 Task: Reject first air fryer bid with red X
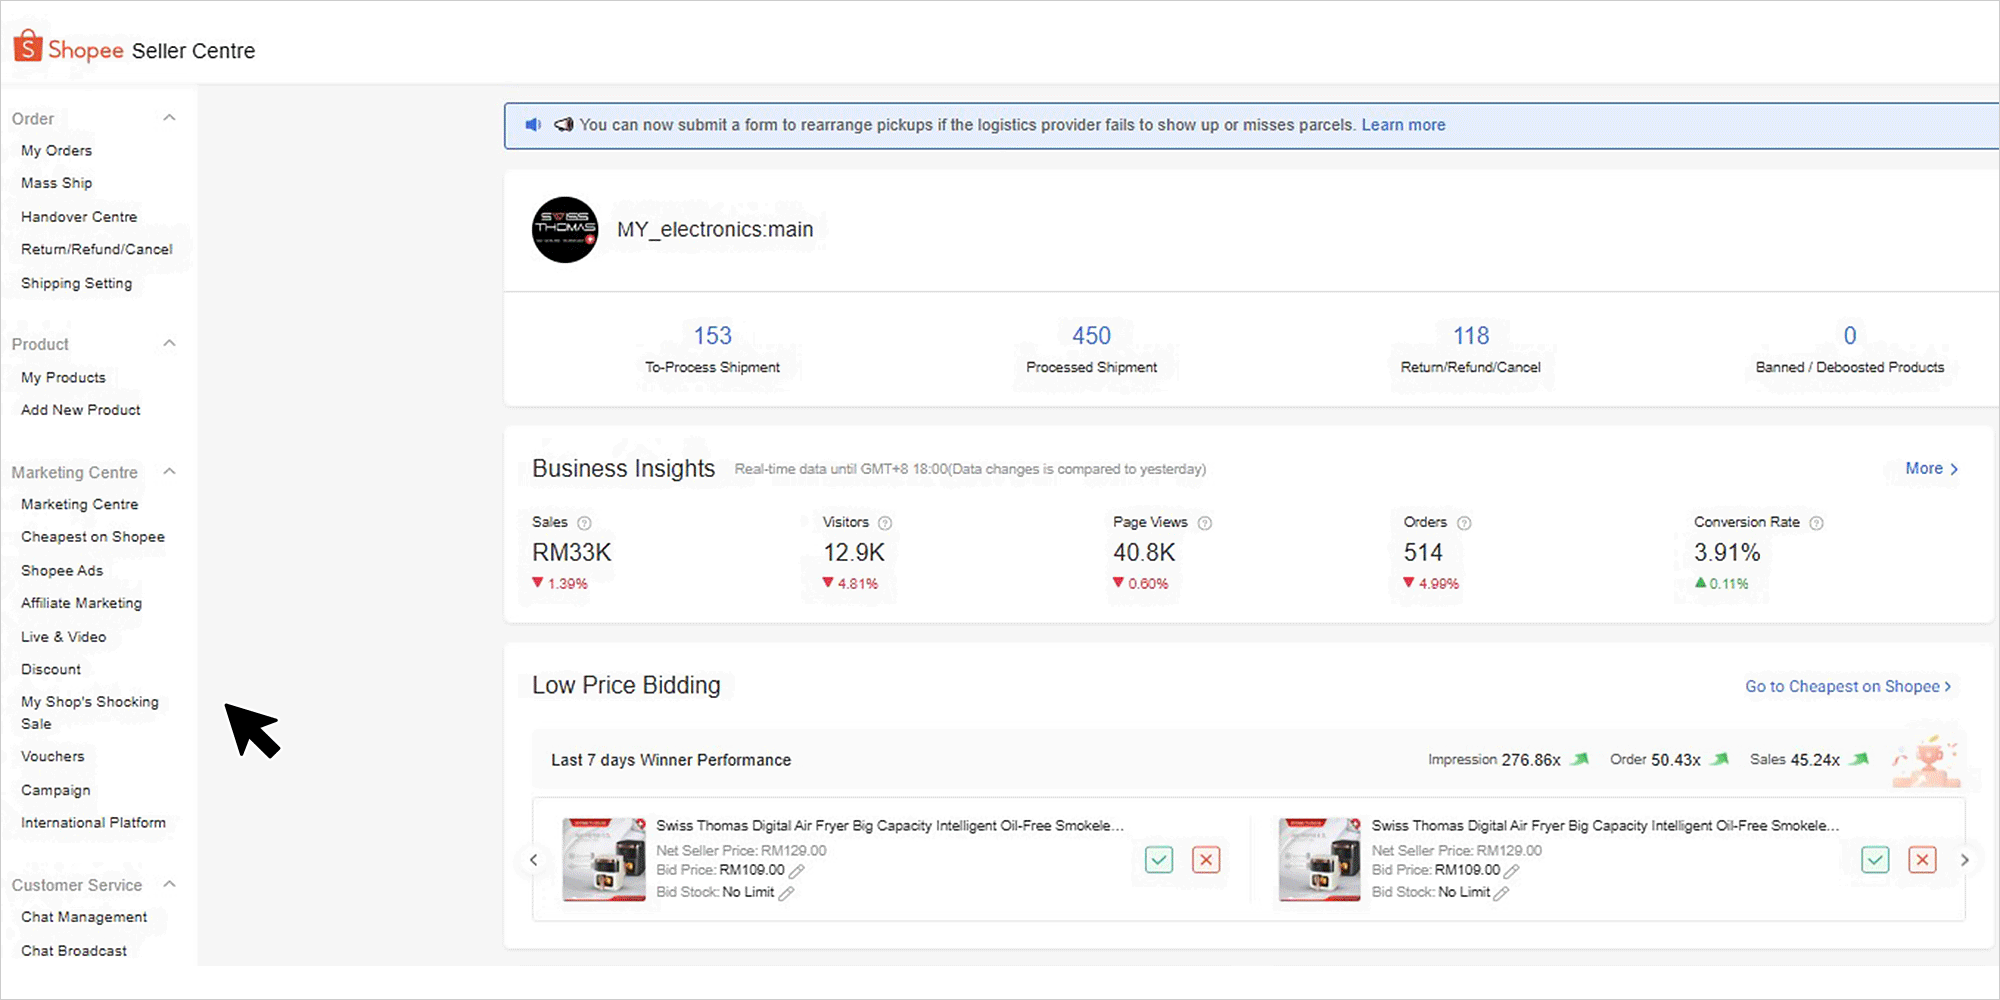1206,860
